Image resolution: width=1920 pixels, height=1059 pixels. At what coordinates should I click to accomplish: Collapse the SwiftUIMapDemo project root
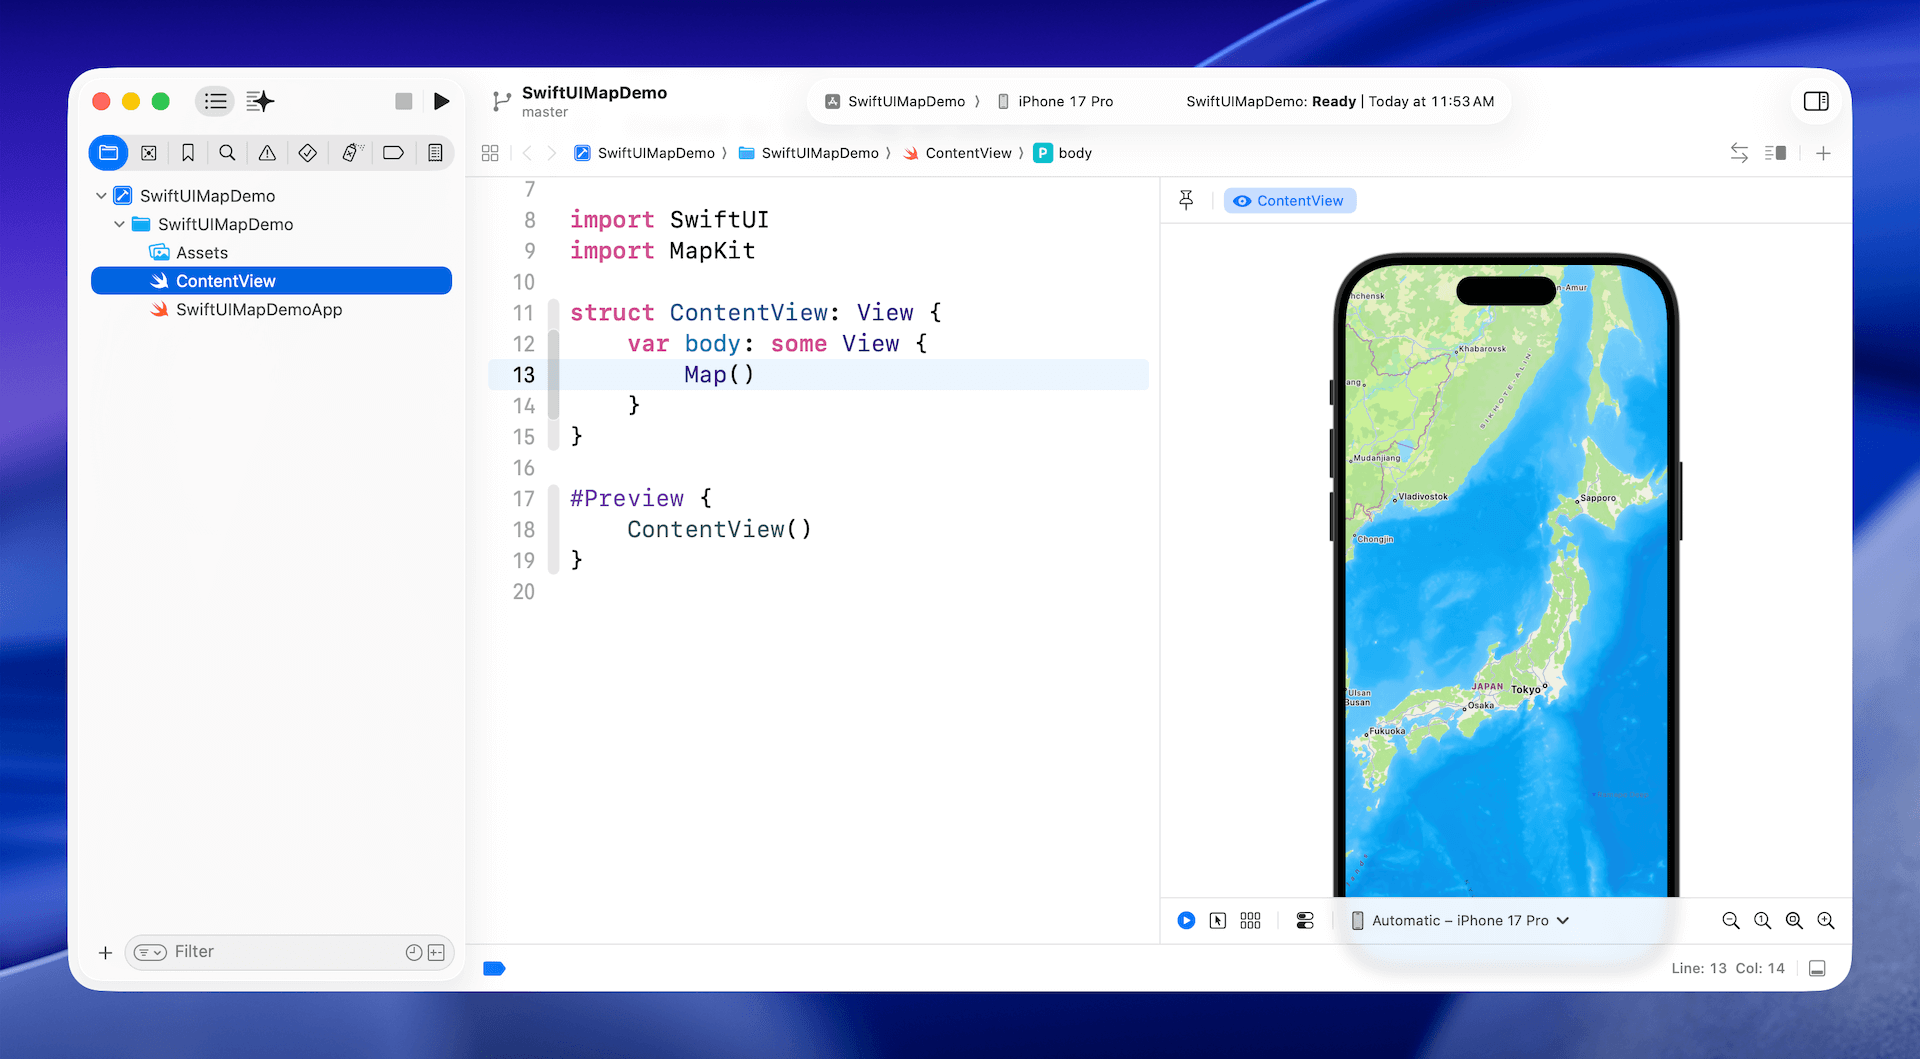pyautogui.click(x=101, y=196)
